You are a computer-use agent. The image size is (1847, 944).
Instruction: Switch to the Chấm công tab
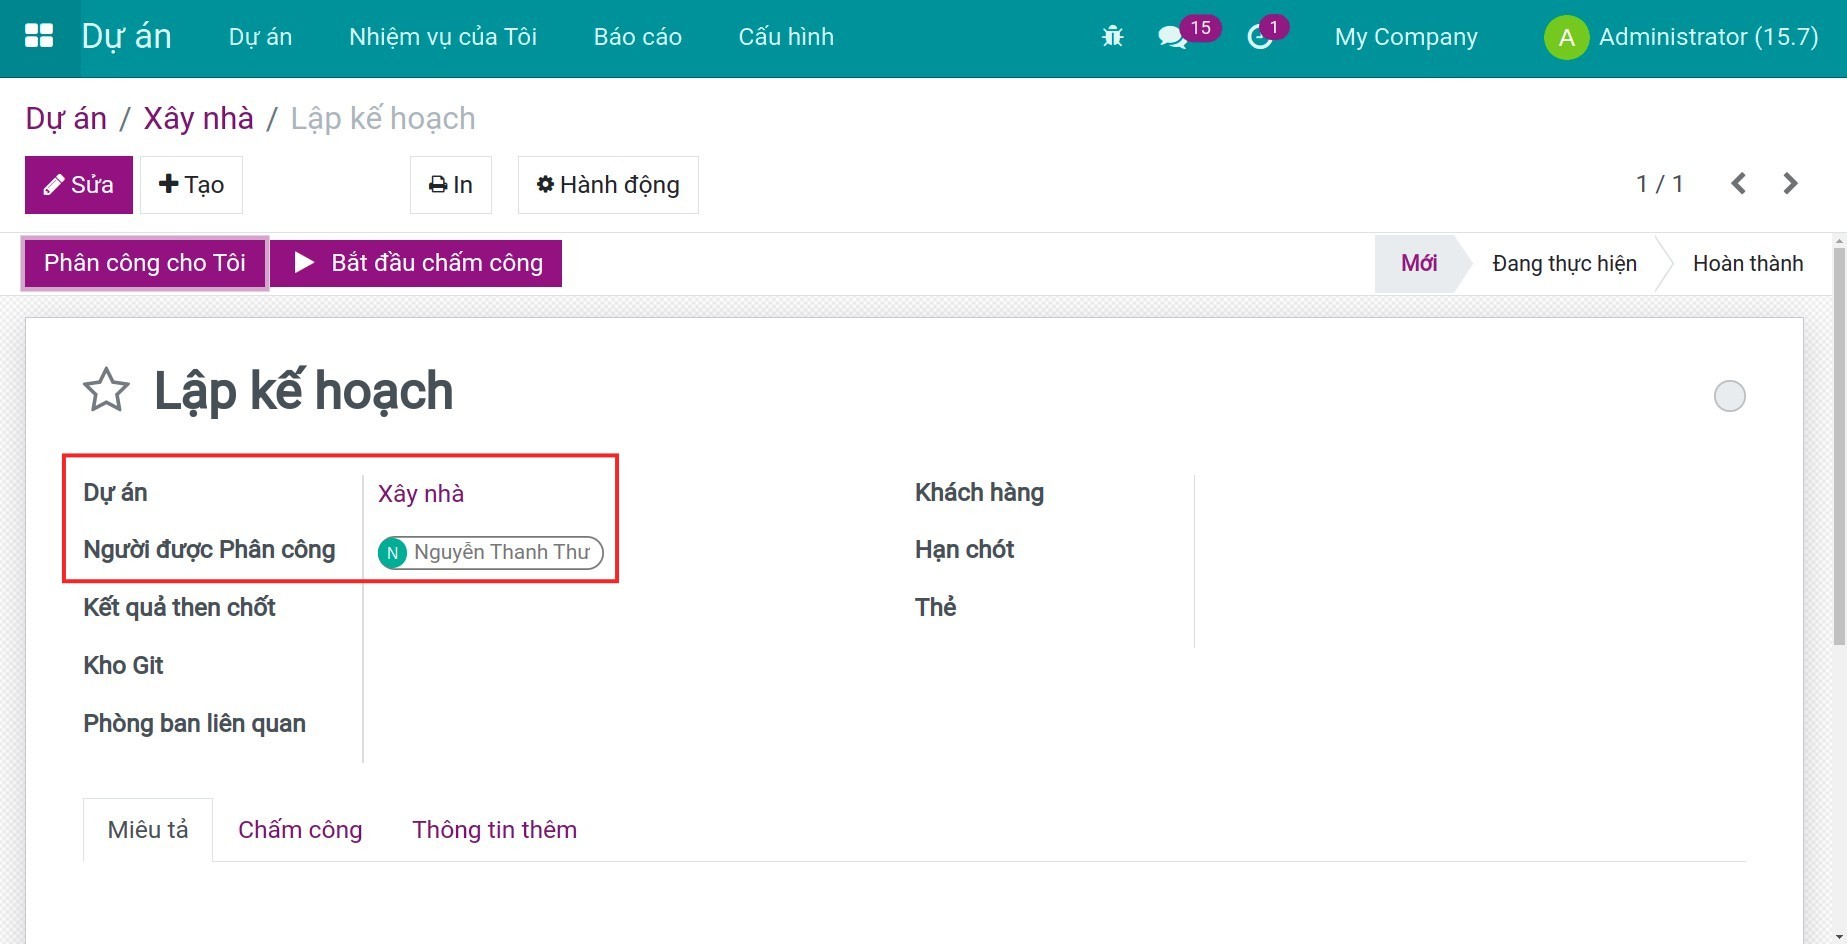point(300,830)
